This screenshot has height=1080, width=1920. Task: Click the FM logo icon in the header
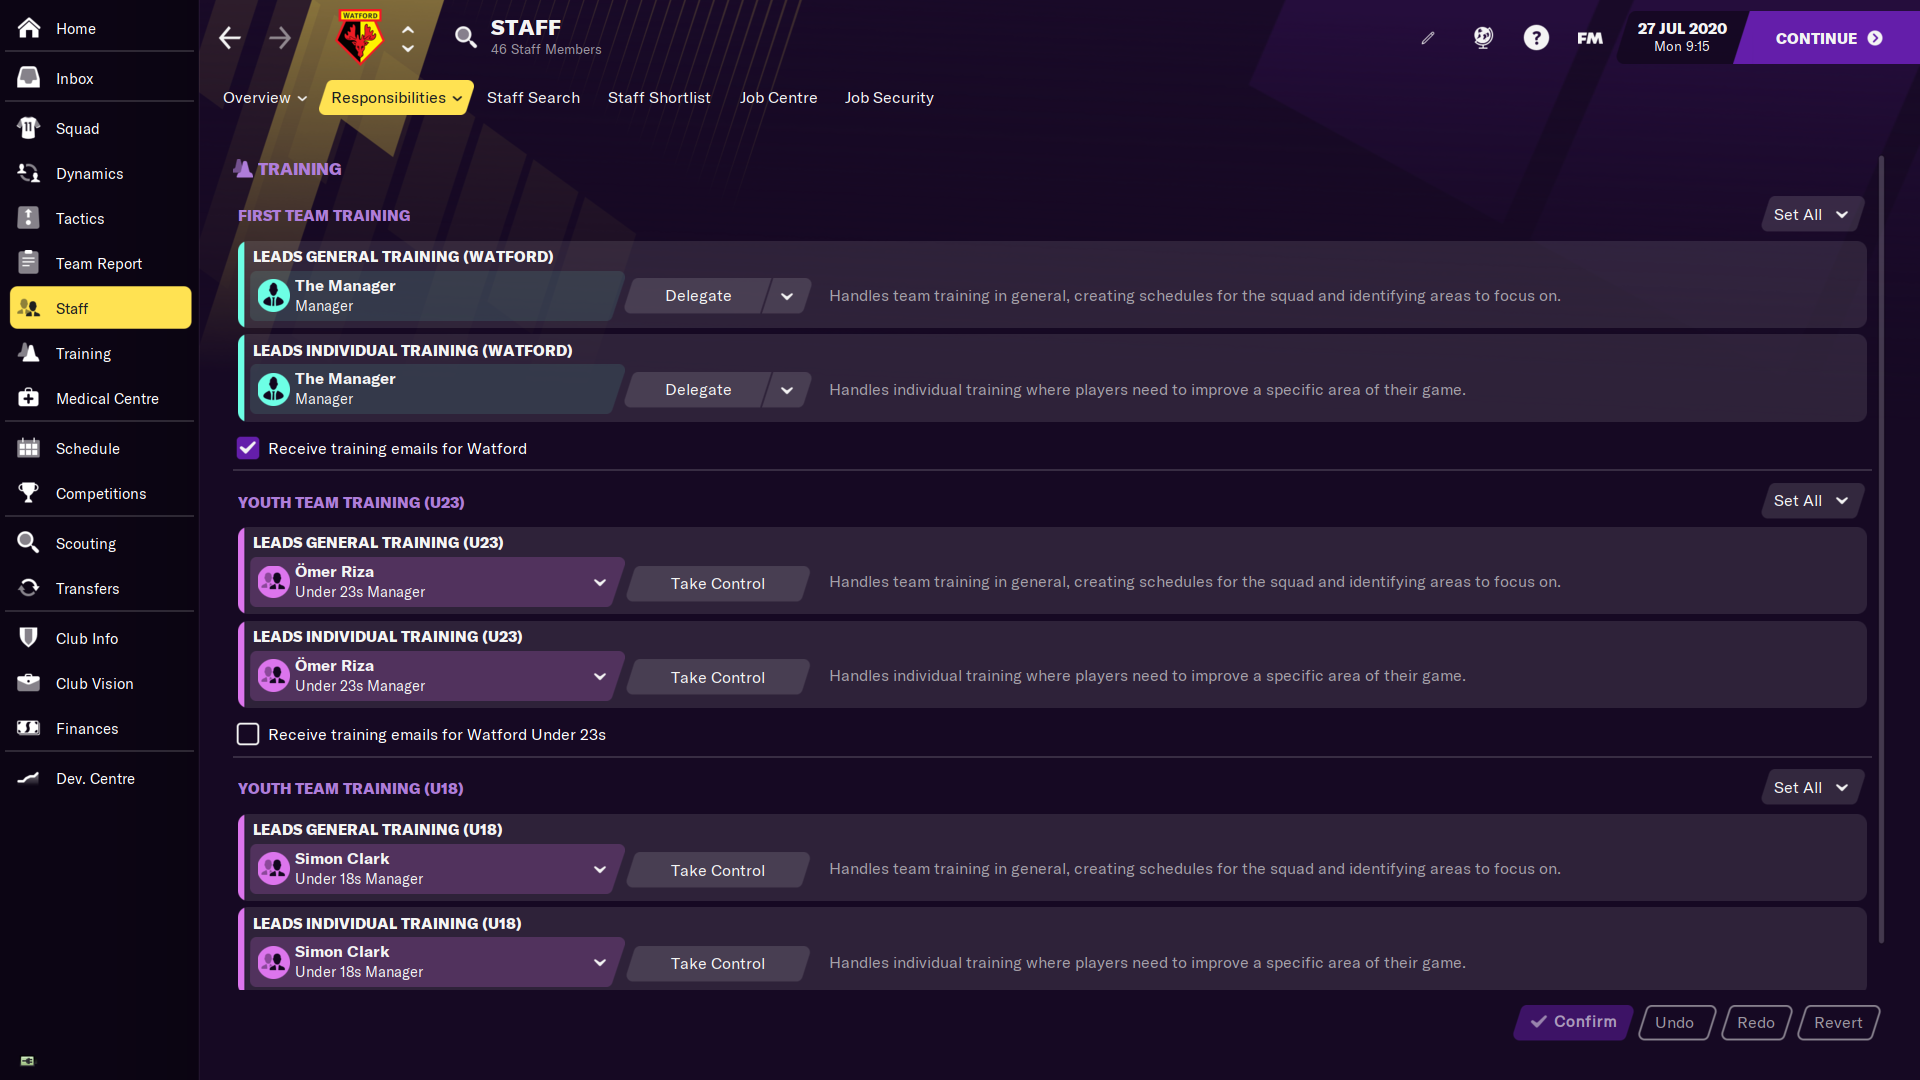tap(1589, 37)
